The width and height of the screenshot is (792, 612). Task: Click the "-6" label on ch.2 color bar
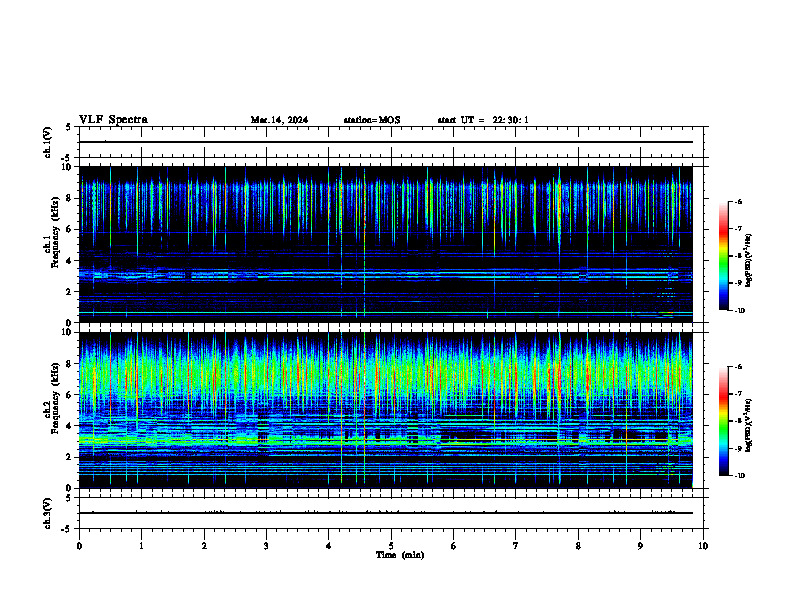[738, 367]
